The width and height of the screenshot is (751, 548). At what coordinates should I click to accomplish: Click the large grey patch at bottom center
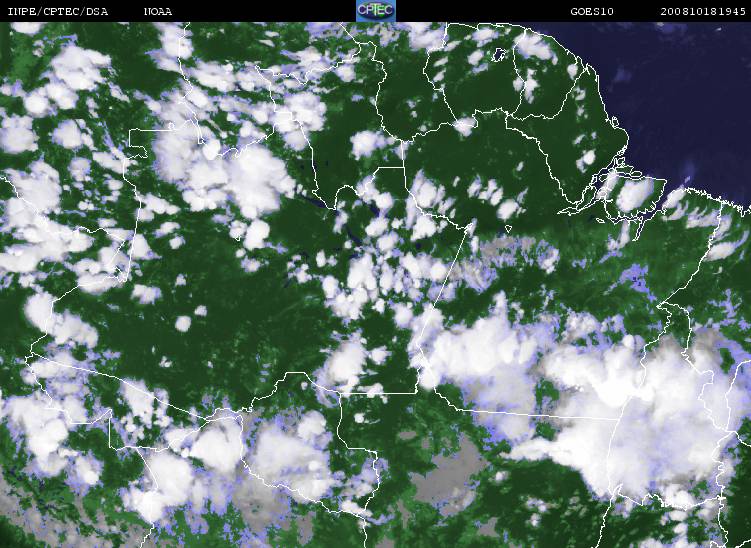[x=448, y=472]
